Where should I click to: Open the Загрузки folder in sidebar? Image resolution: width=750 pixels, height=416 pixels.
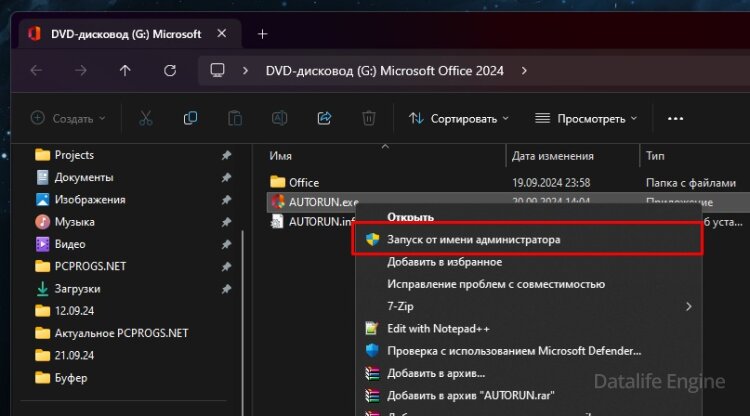coord(77,288)
